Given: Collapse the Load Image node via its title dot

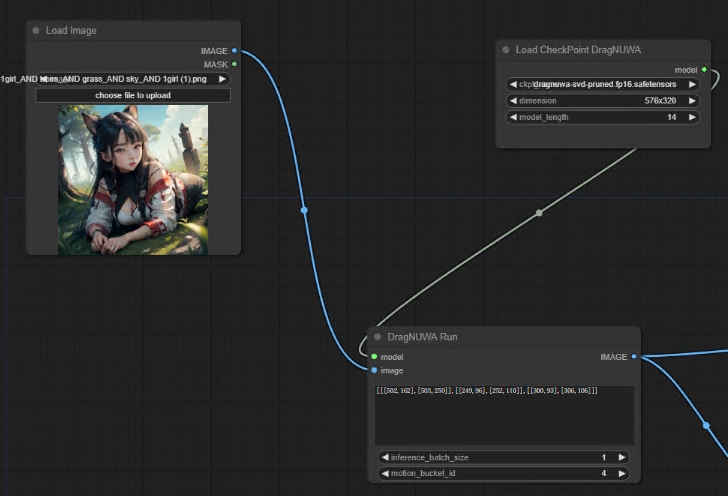Looking at the screenshot, I should [x=36, y=31].
